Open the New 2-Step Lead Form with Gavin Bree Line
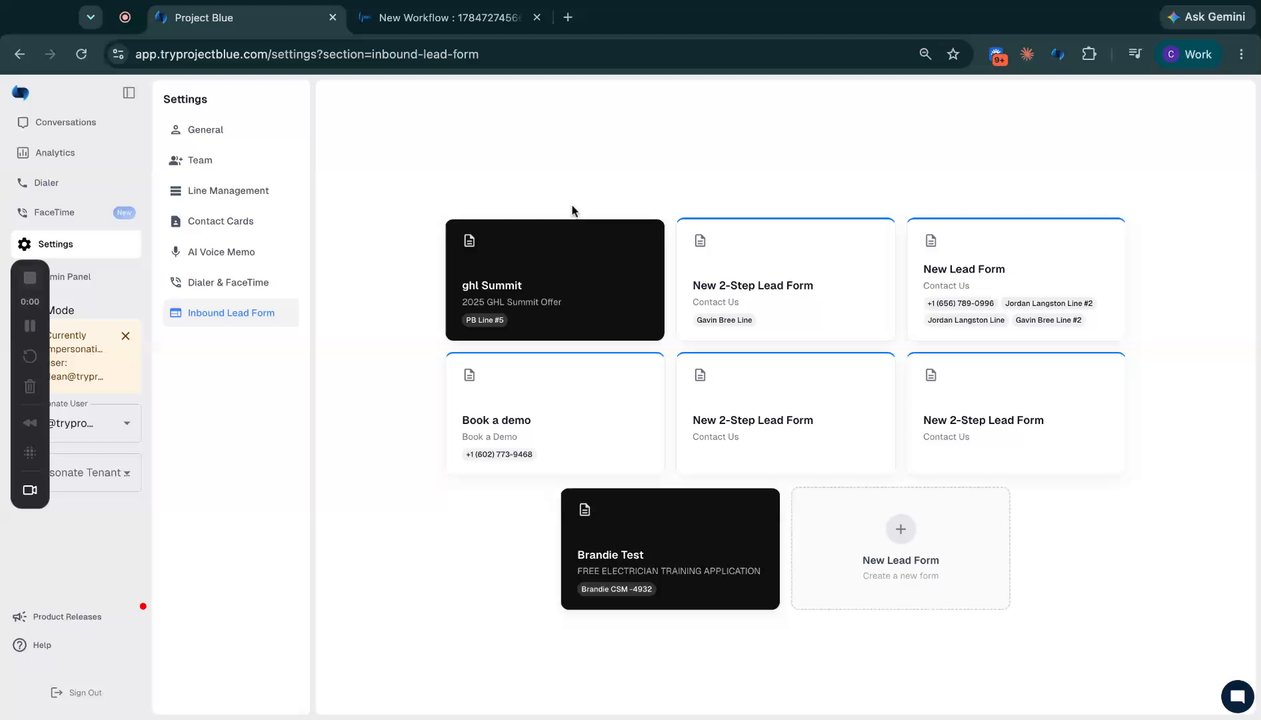1261x720 pixels. (786, 280)
